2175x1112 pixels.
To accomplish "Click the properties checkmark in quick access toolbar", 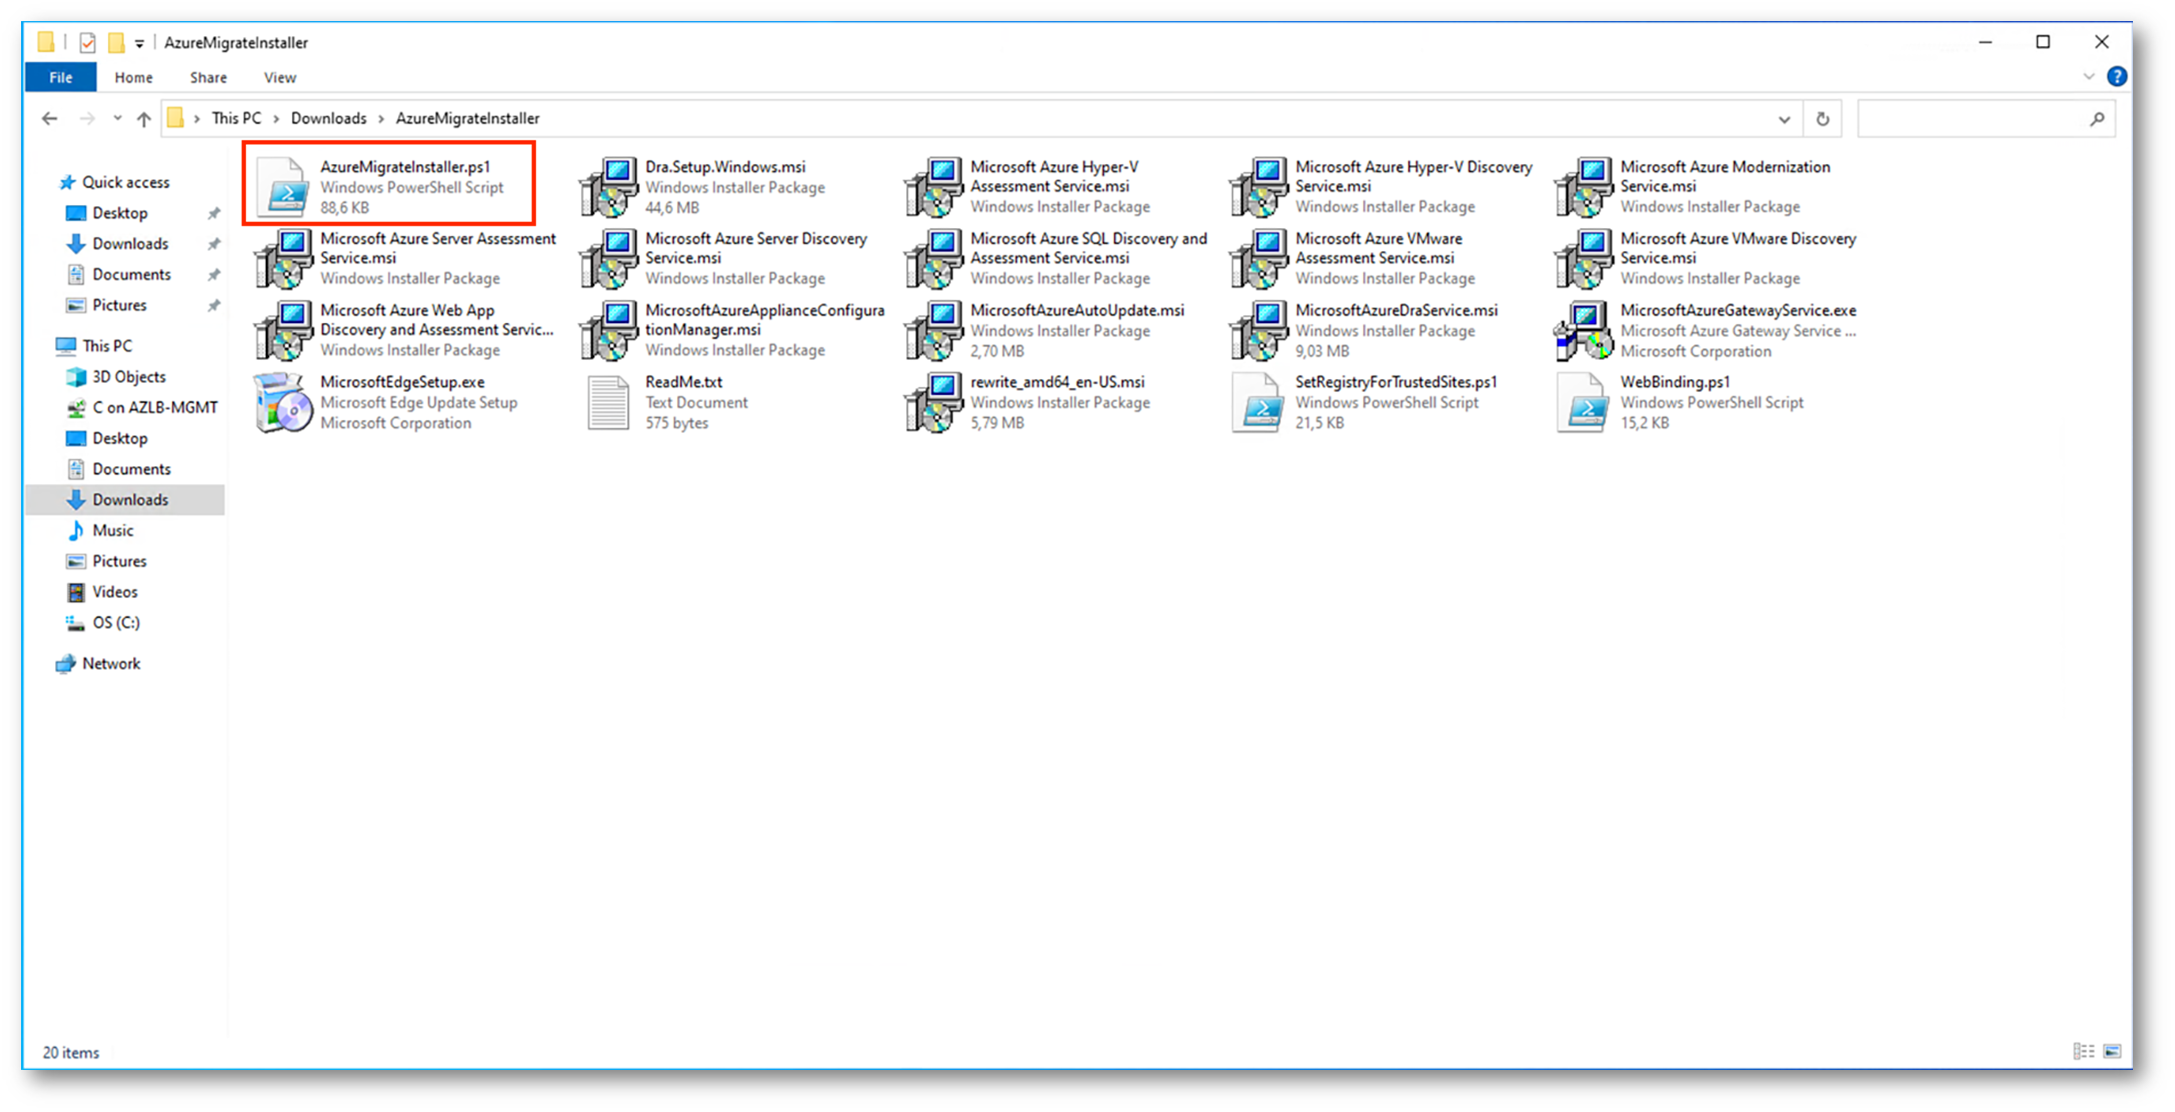I will pyautogui.click(x=88, y=42).
